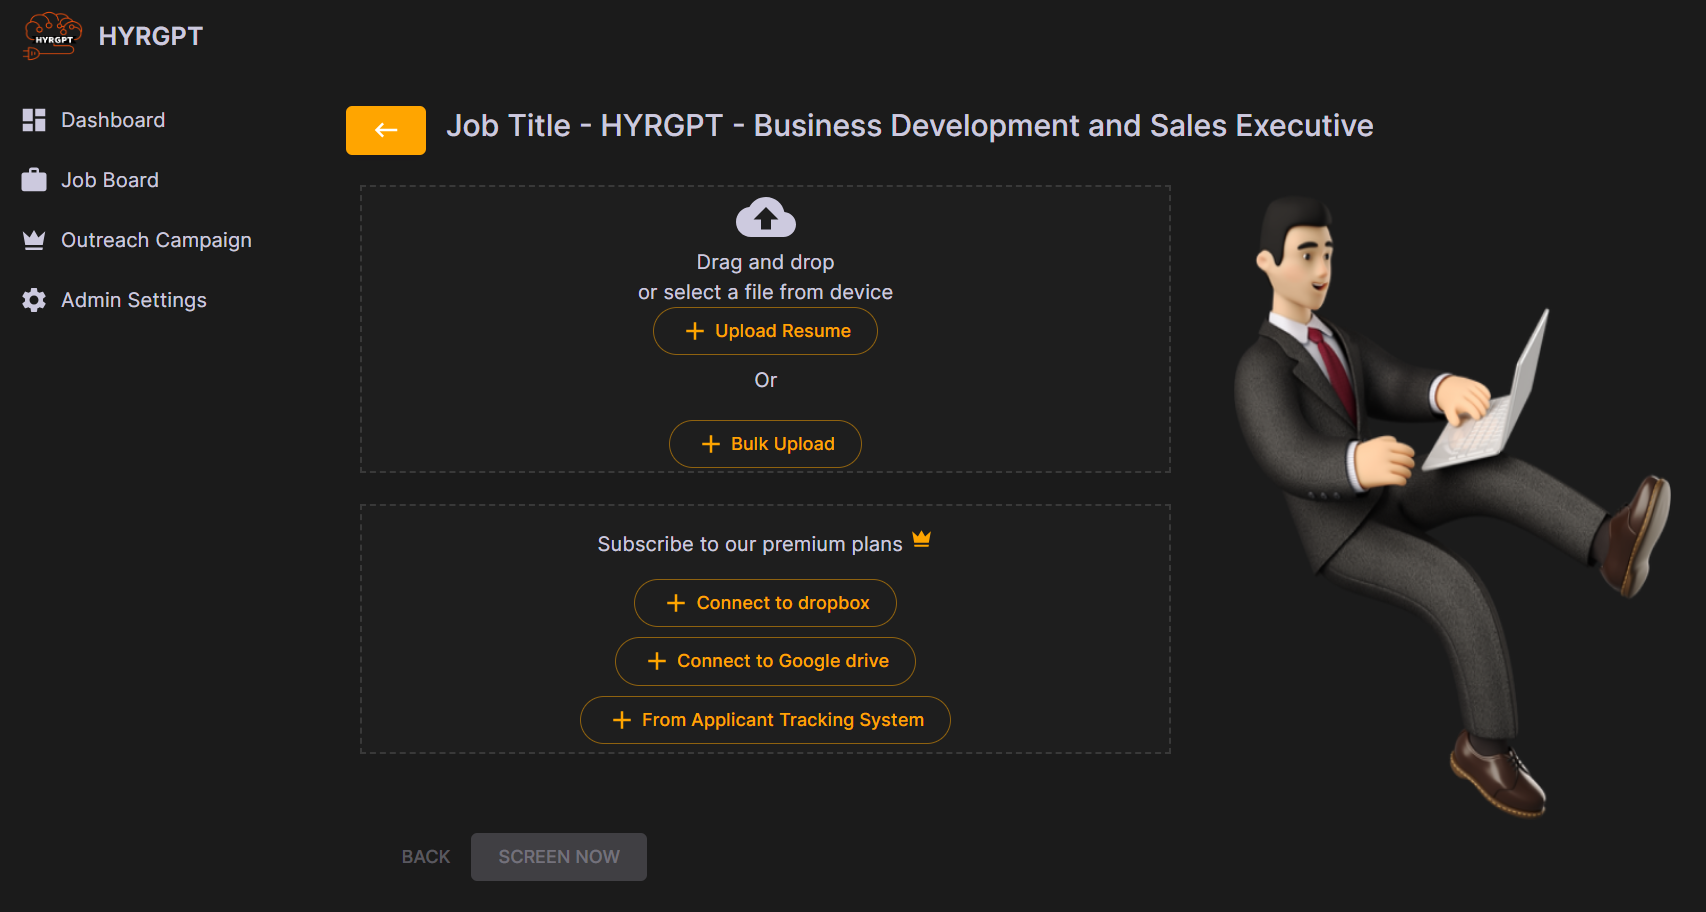Open the Job Board menu item
Viewport: 1706px width, 912px height.
pyautogui.click(x=110, y=180)
